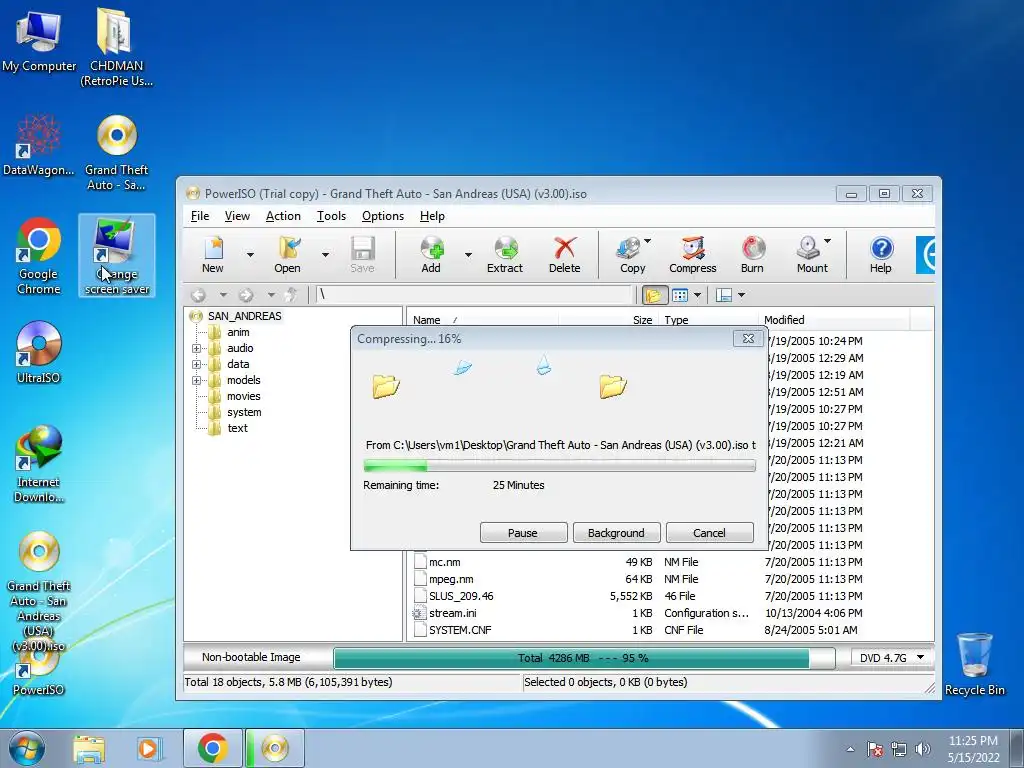This screenshot has width=1024, height=768.
Task: Open Windows Explorer from taskbar
Action: tap(89, 748)
